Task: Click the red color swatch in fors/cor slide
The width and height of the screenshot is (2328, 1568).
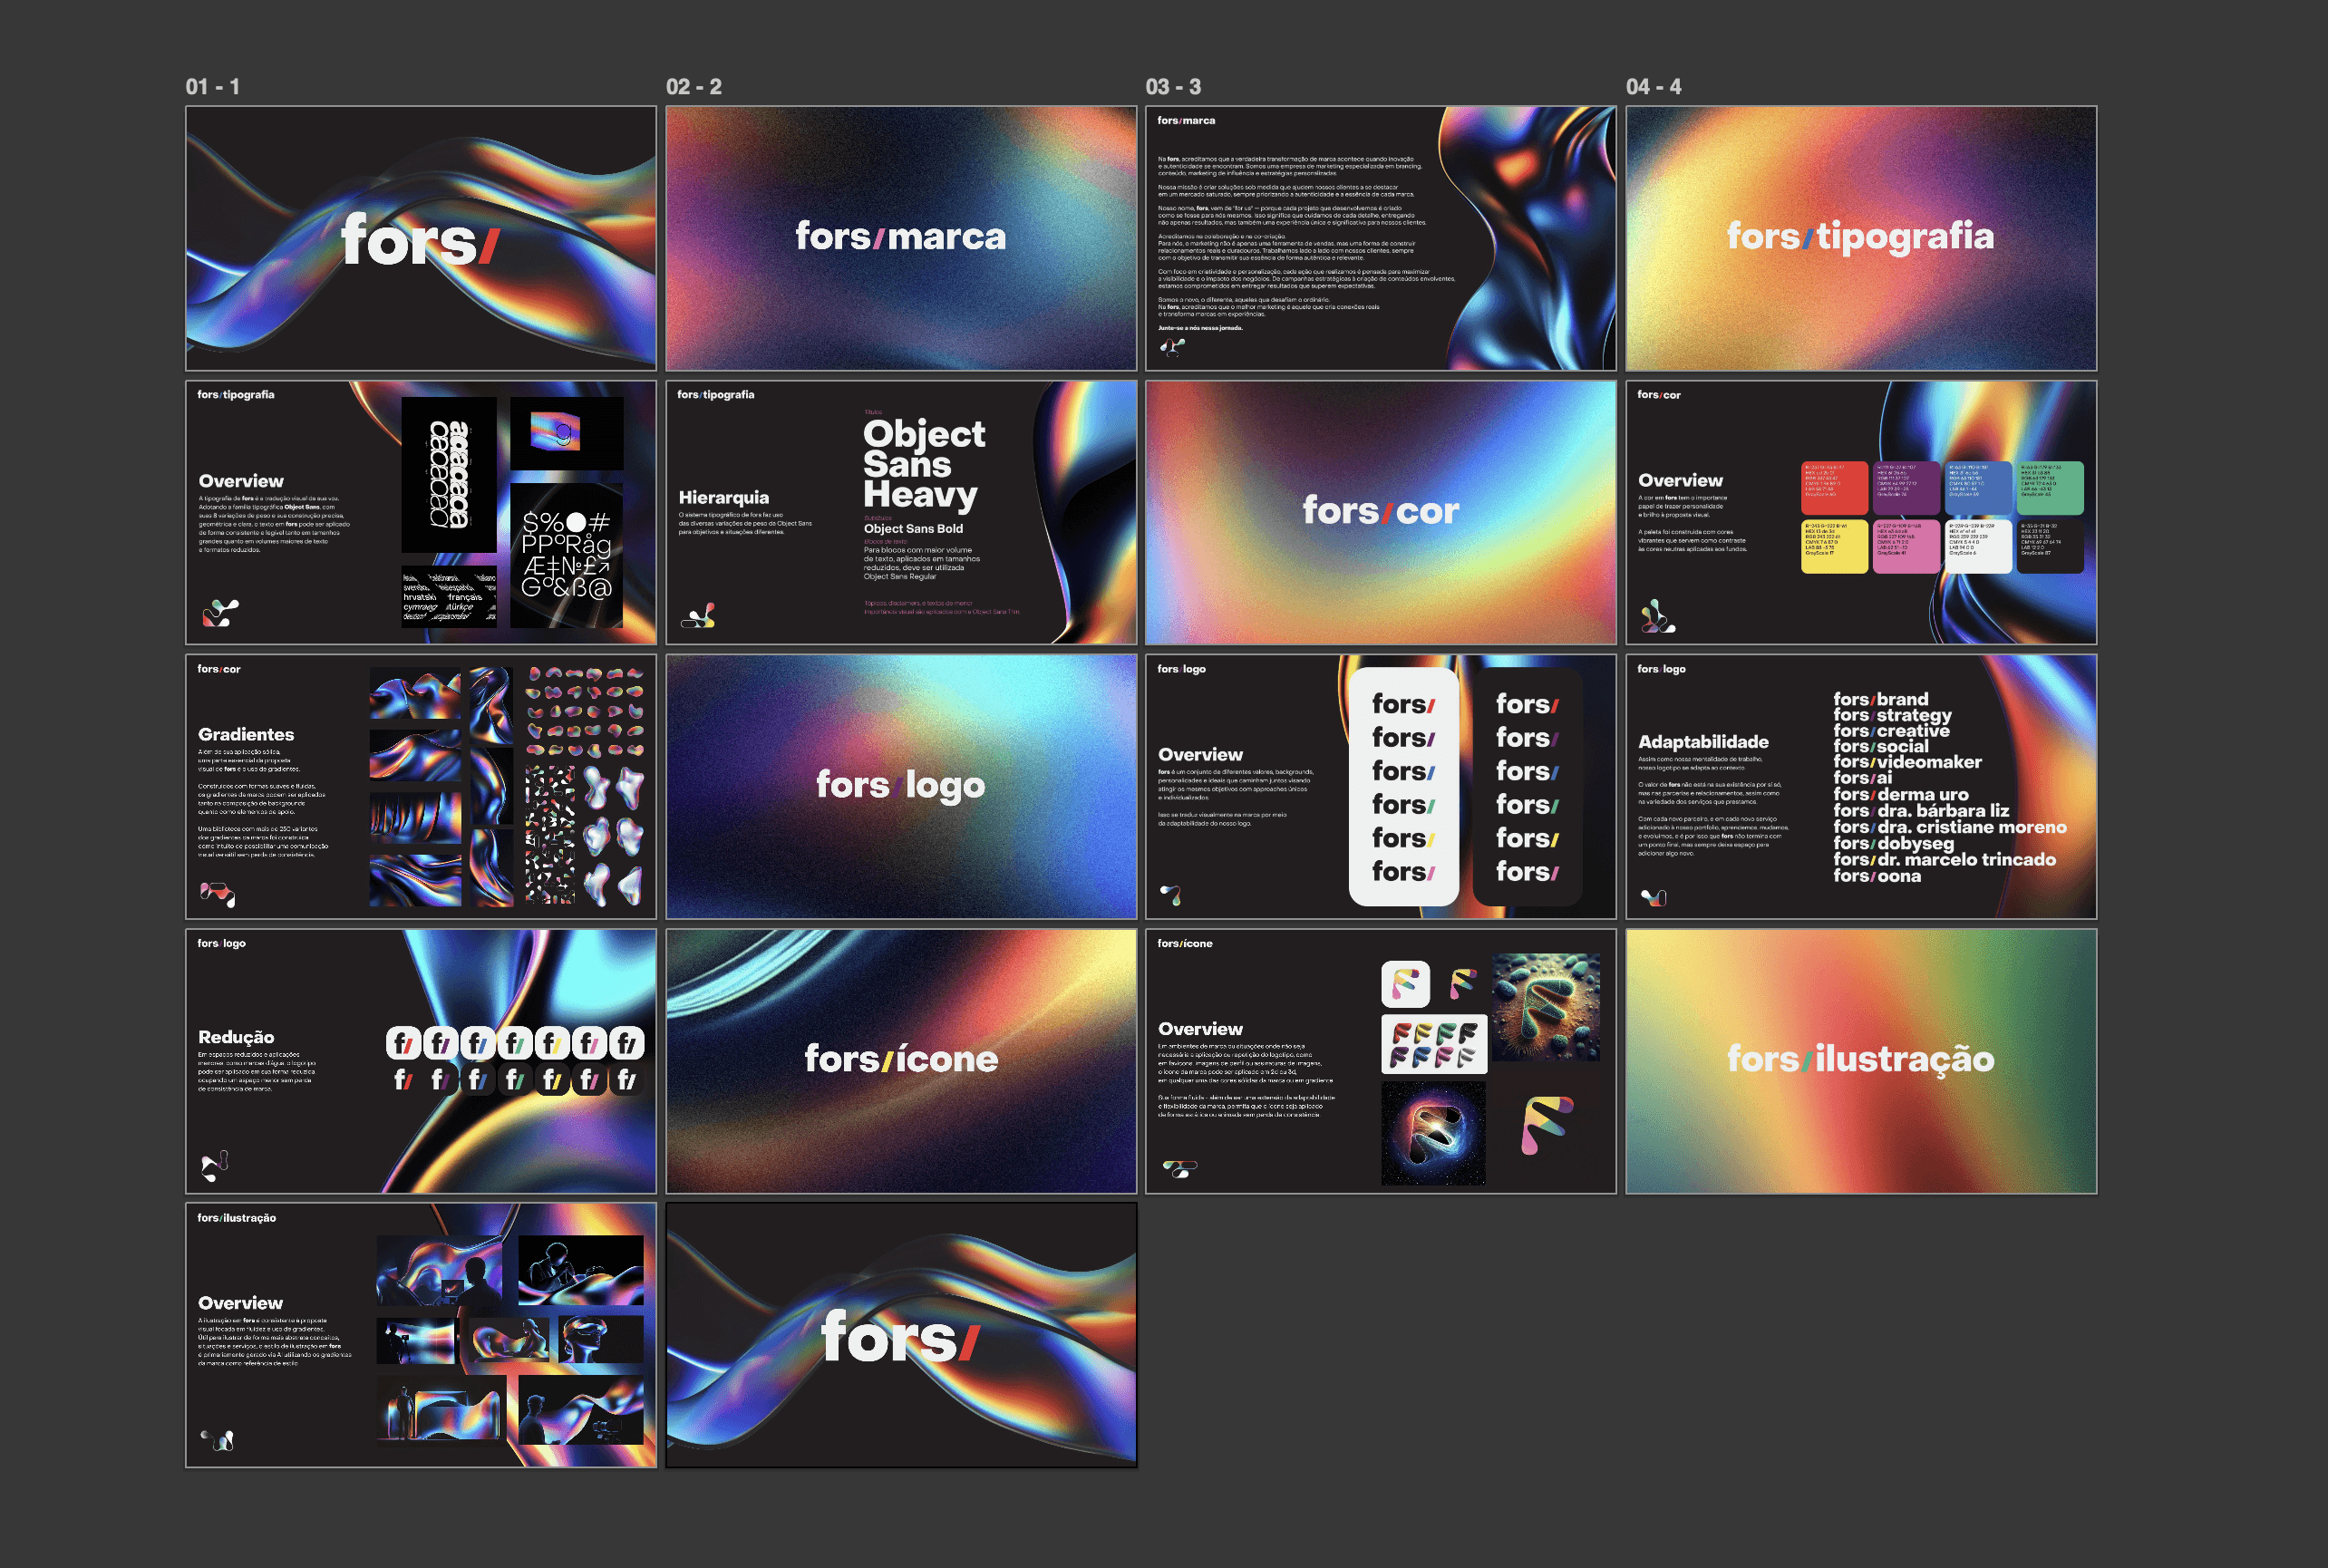Action: click(x=1834, y=488)
